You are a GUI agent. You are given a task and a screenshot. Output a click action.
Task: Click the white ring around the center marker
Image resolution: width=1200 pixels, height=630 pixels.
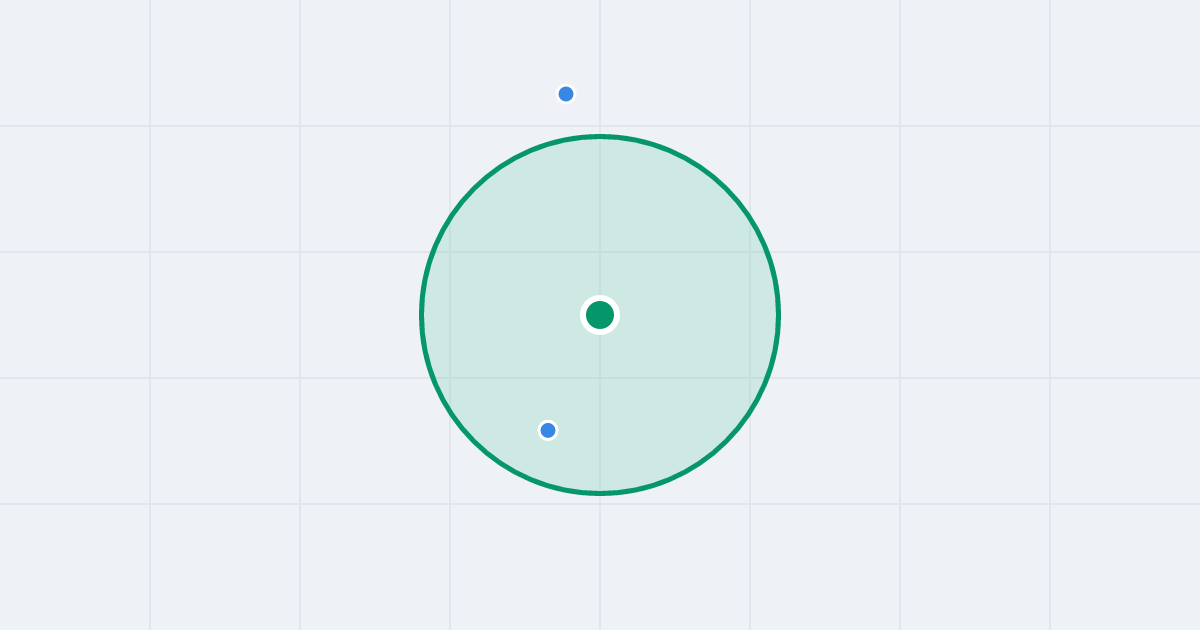point(600,298)
